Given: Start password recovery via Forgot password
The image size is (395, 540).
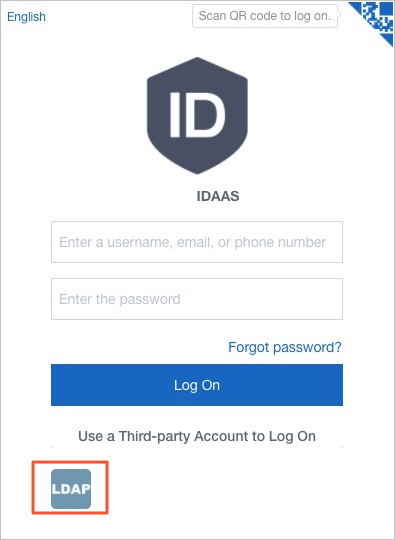Looking at the screenshot, I should 285,347.
